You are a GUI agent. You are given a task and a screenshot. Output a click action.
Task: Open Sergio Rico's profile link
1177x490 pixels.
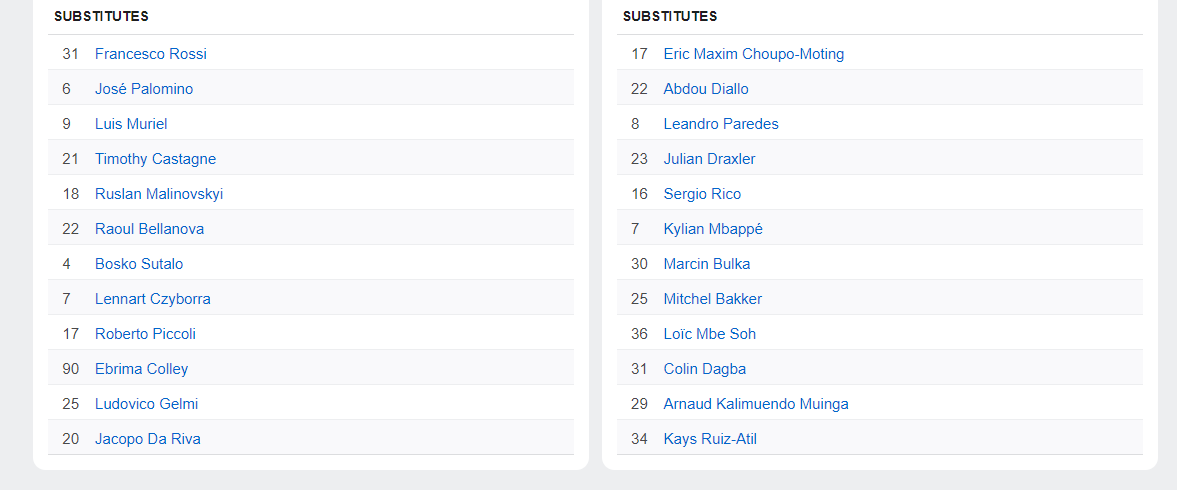click(x=702, y=194)
